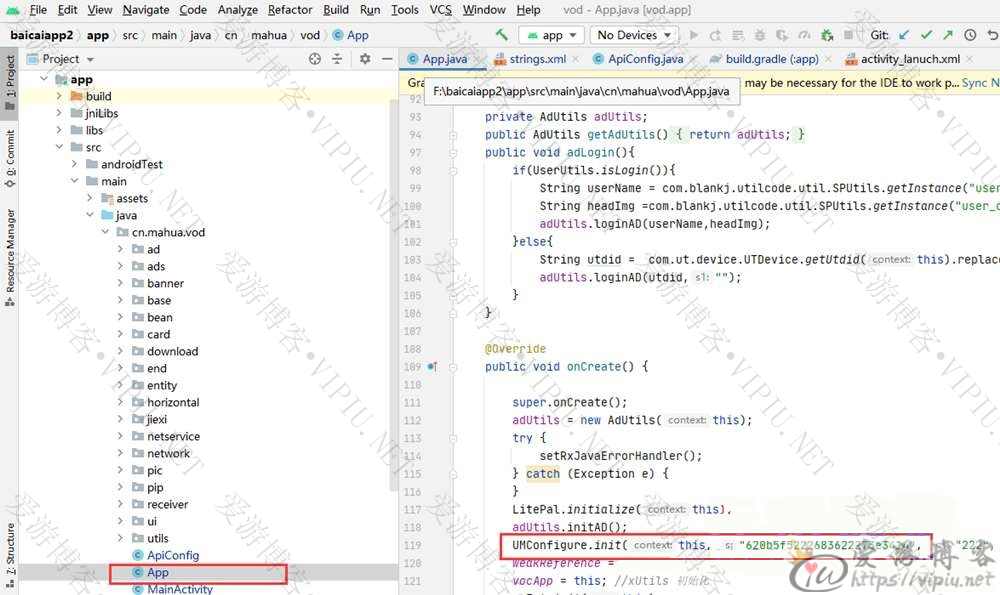Open the Resource Manager tool window

coord(10,257)
